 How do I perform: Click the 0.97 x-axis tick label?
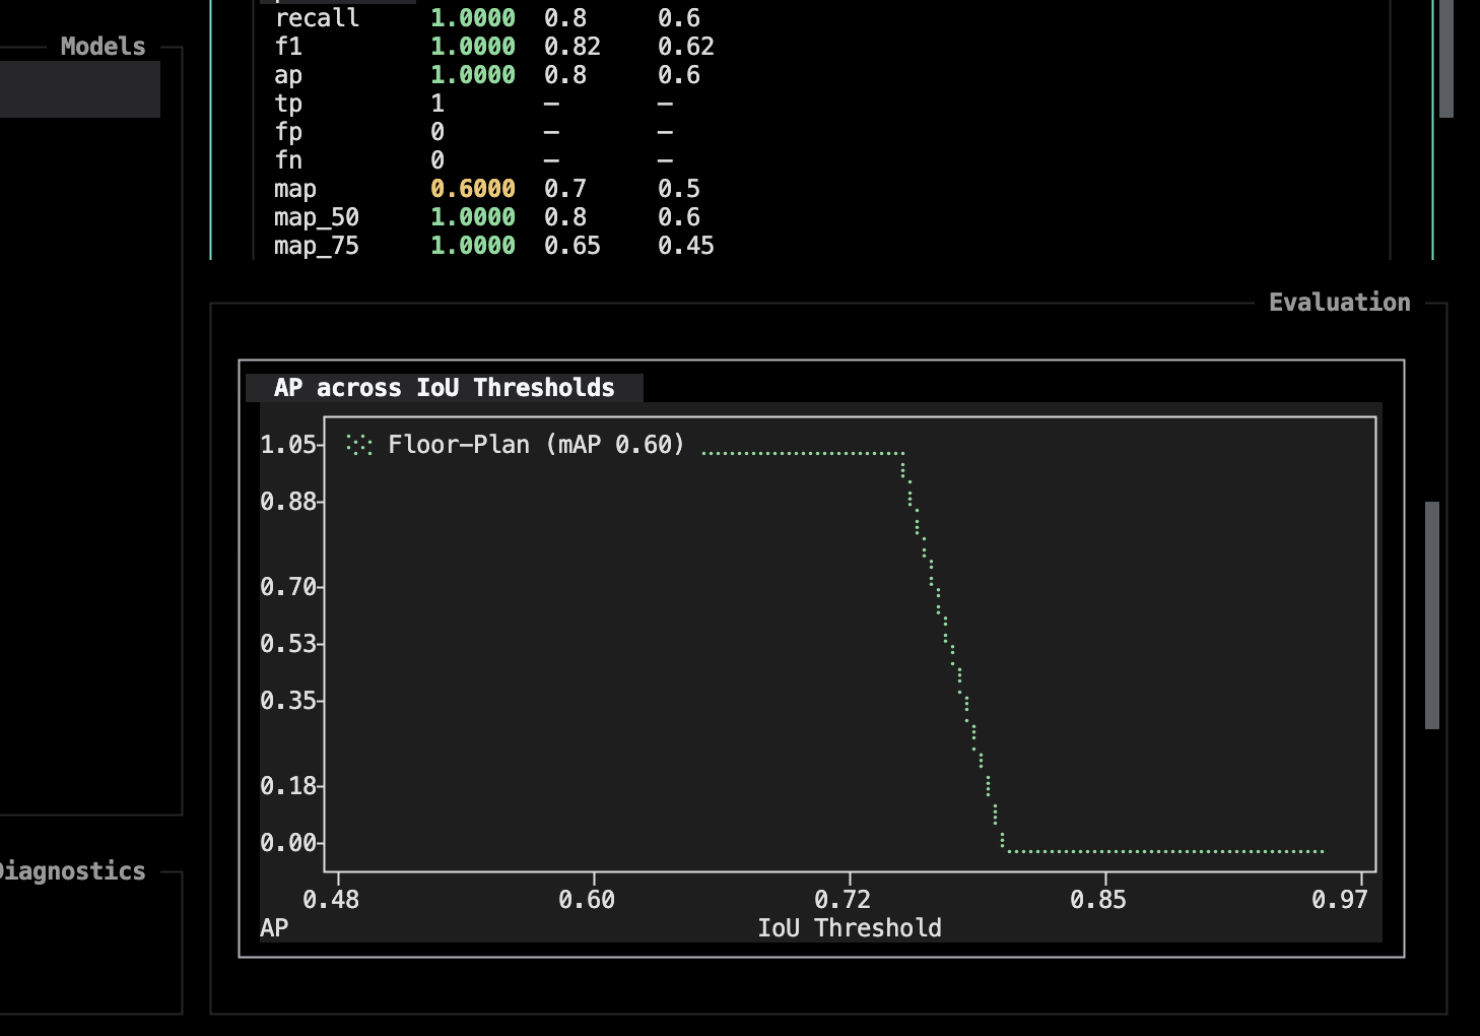[1339, 899]
